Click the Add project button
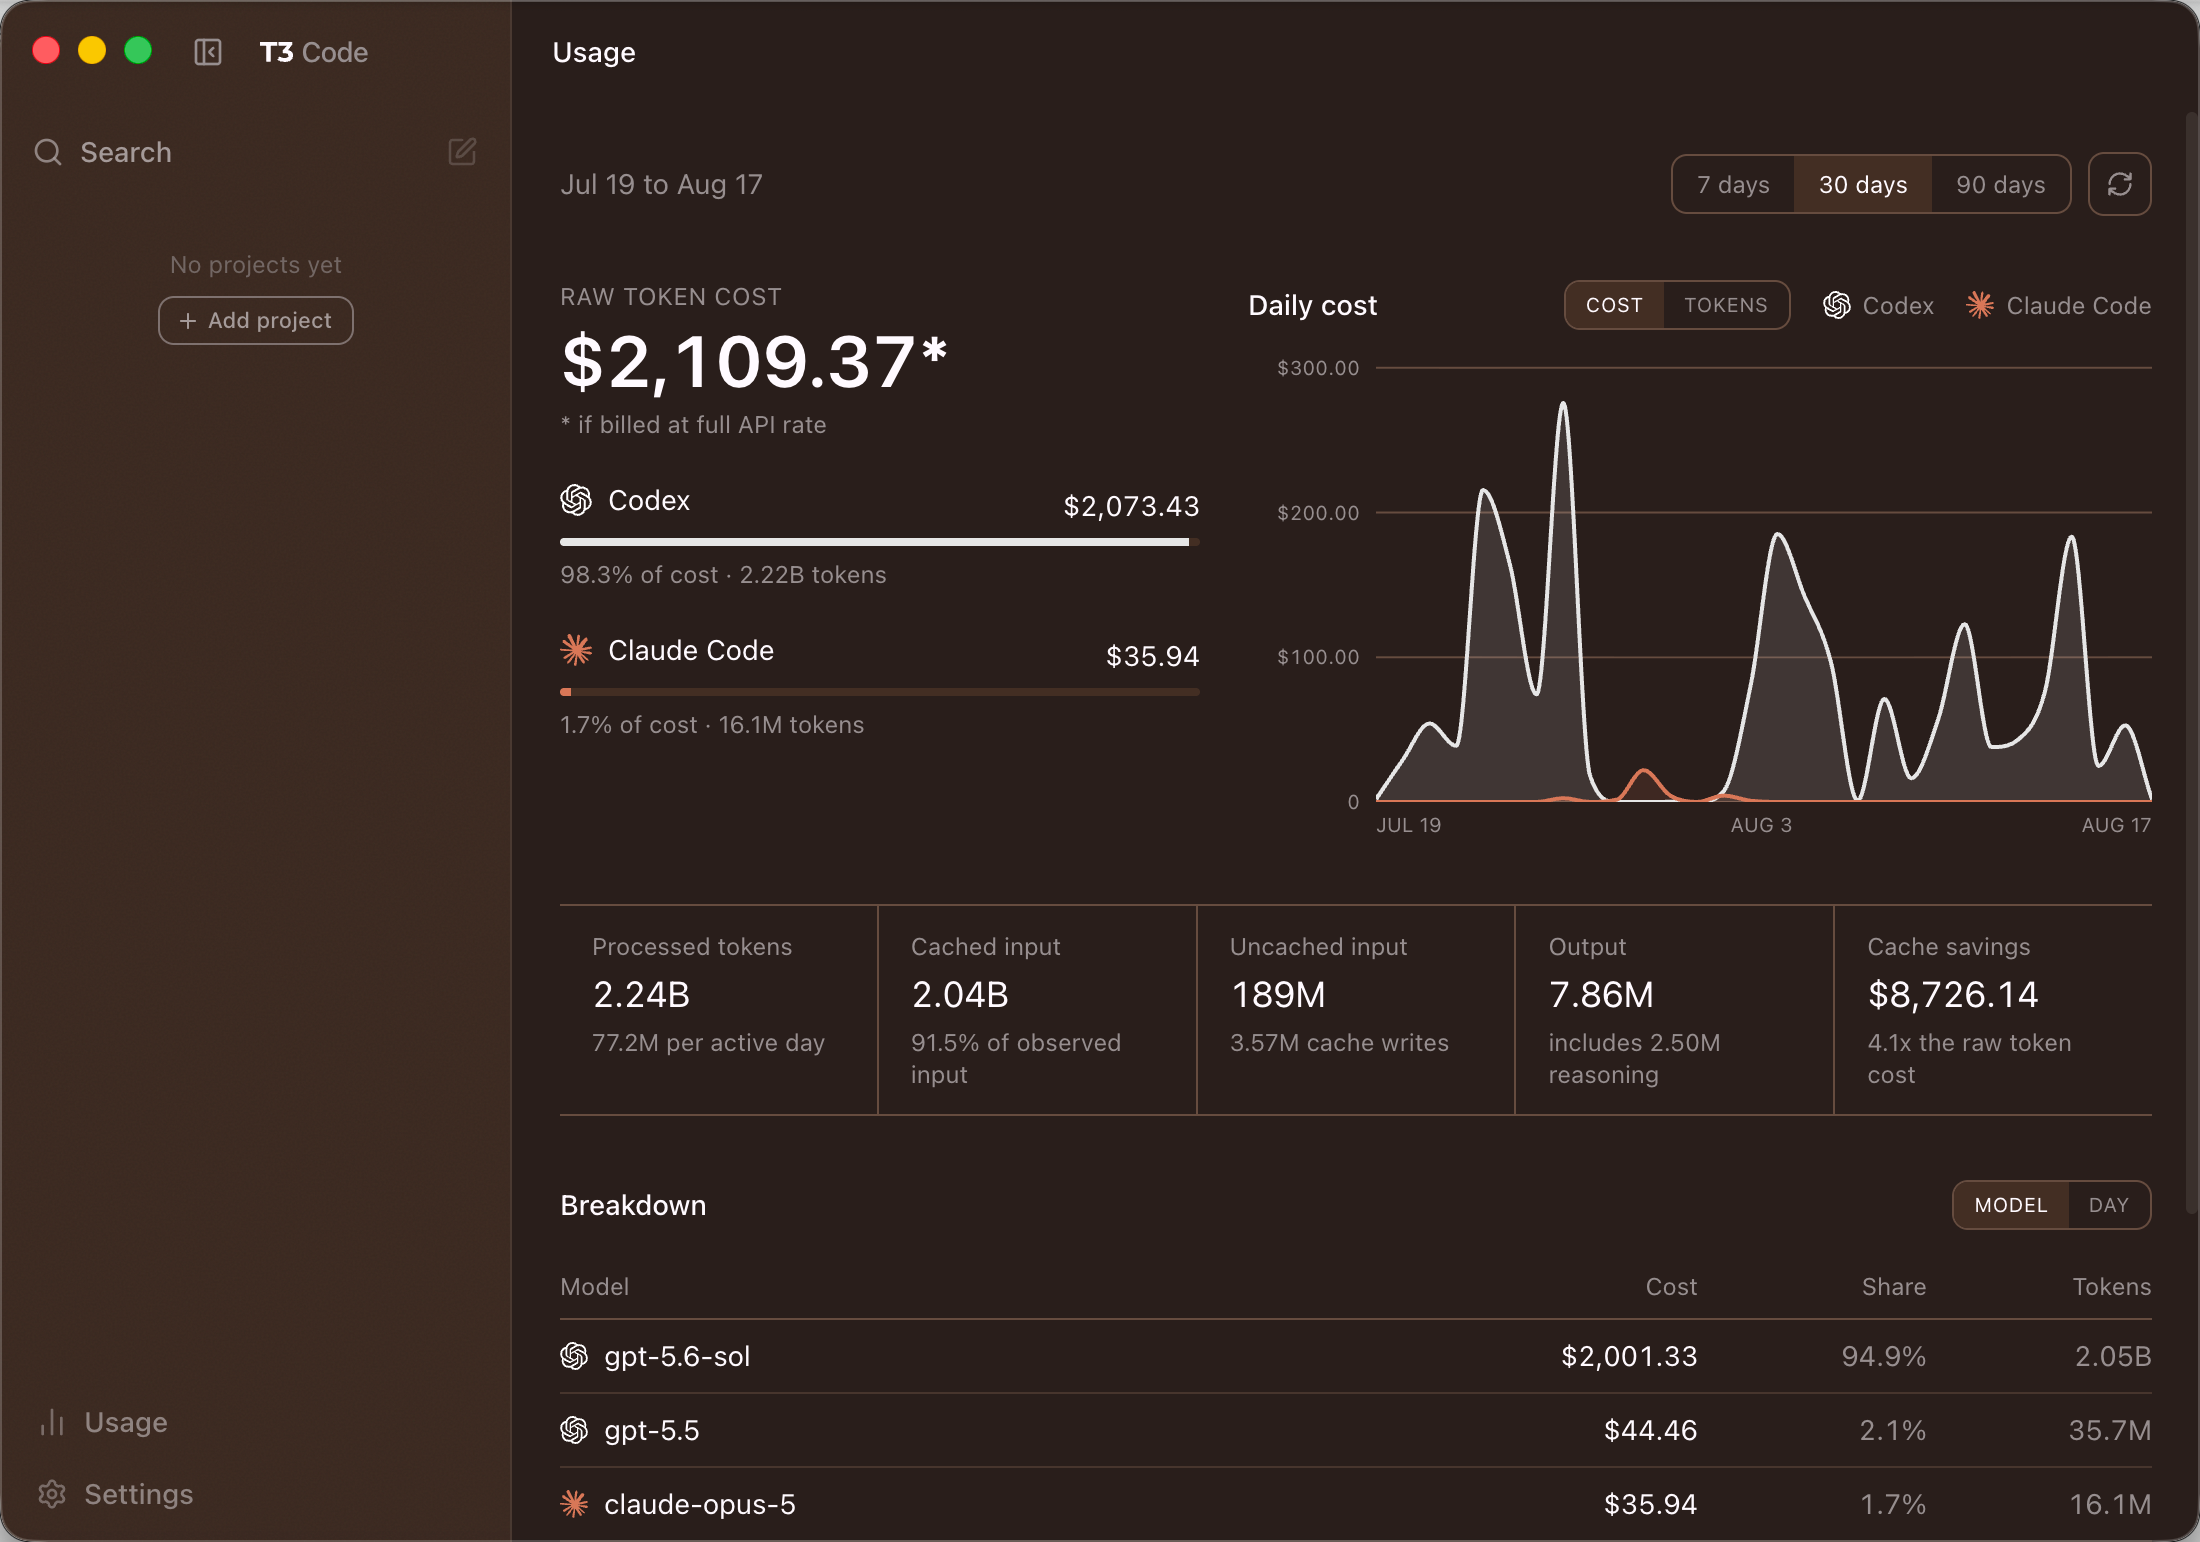 256,320
